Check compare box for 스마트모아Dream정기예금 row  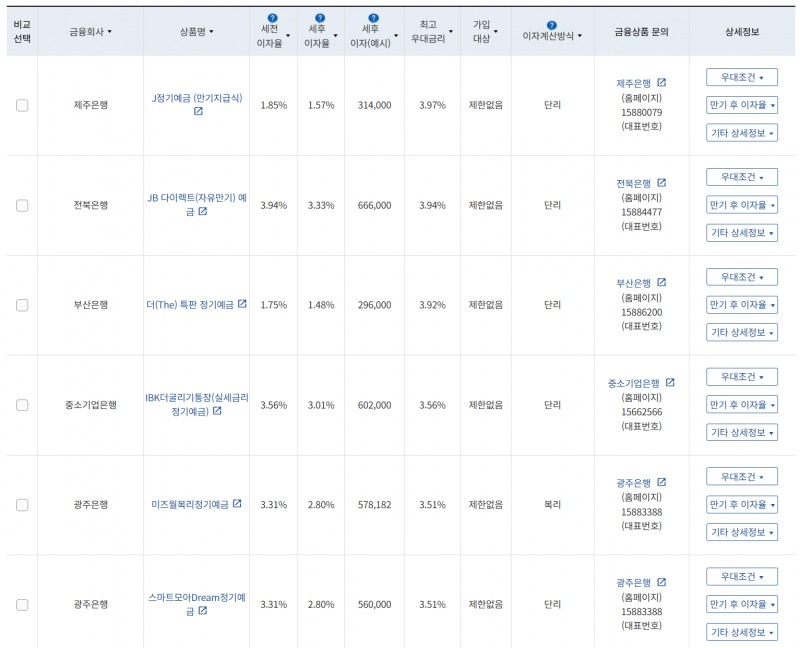click(x=22, y=605)
